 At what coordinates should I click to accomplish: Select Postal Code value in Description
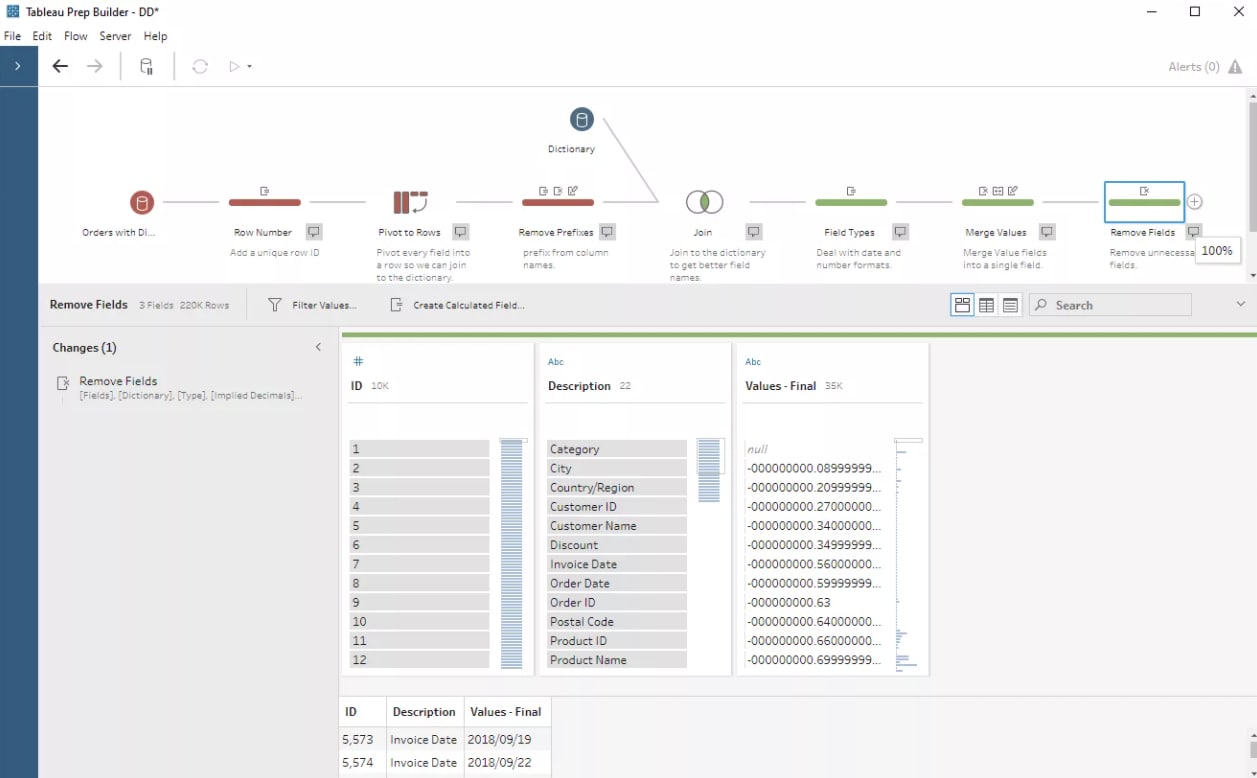[617, 622]
